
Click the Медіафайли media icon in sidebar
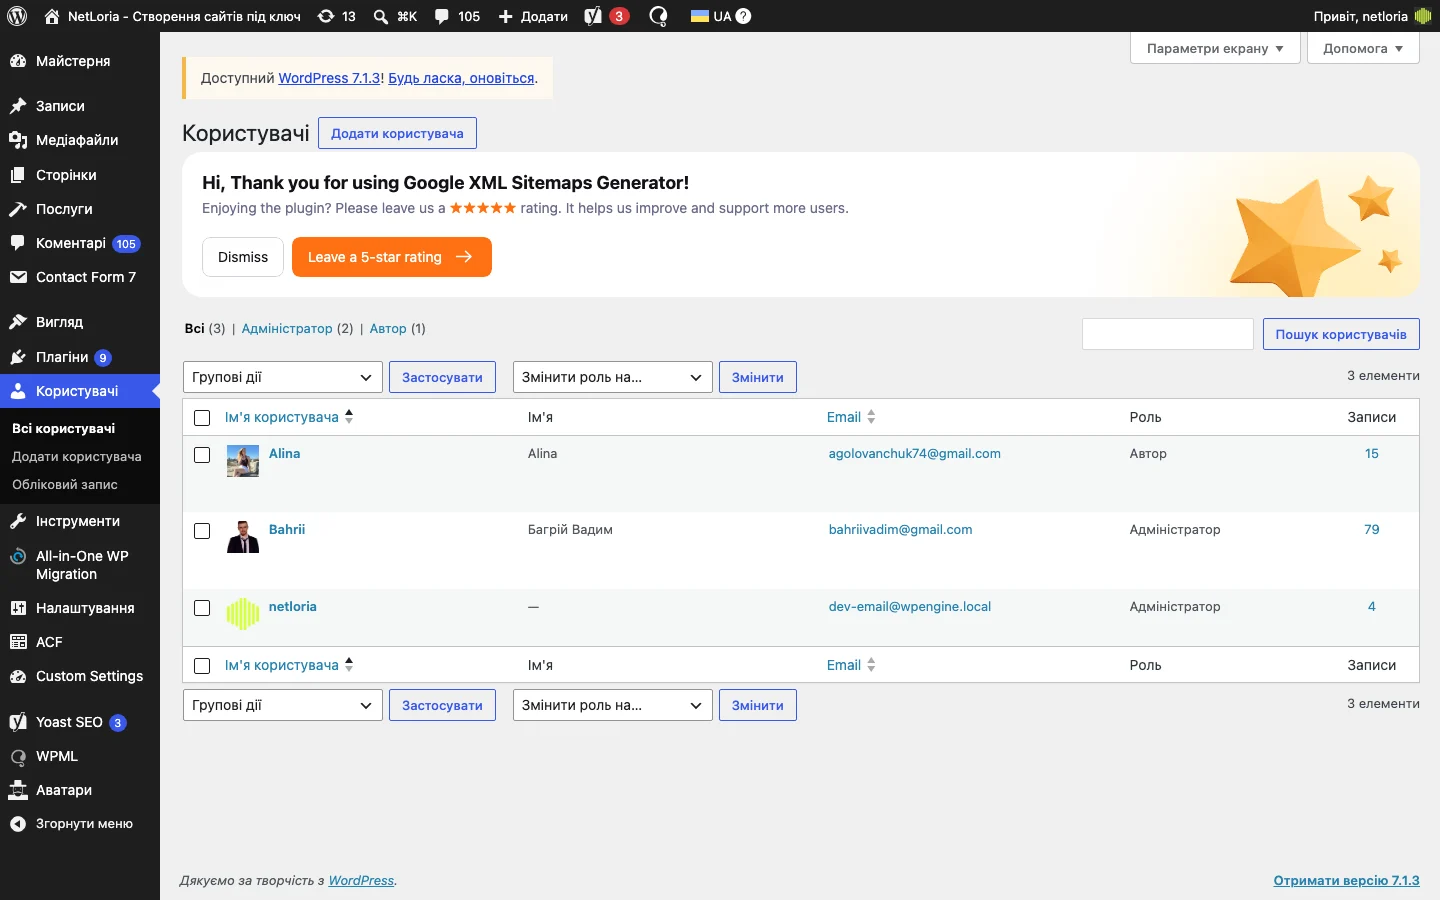[x=18, y=140]
